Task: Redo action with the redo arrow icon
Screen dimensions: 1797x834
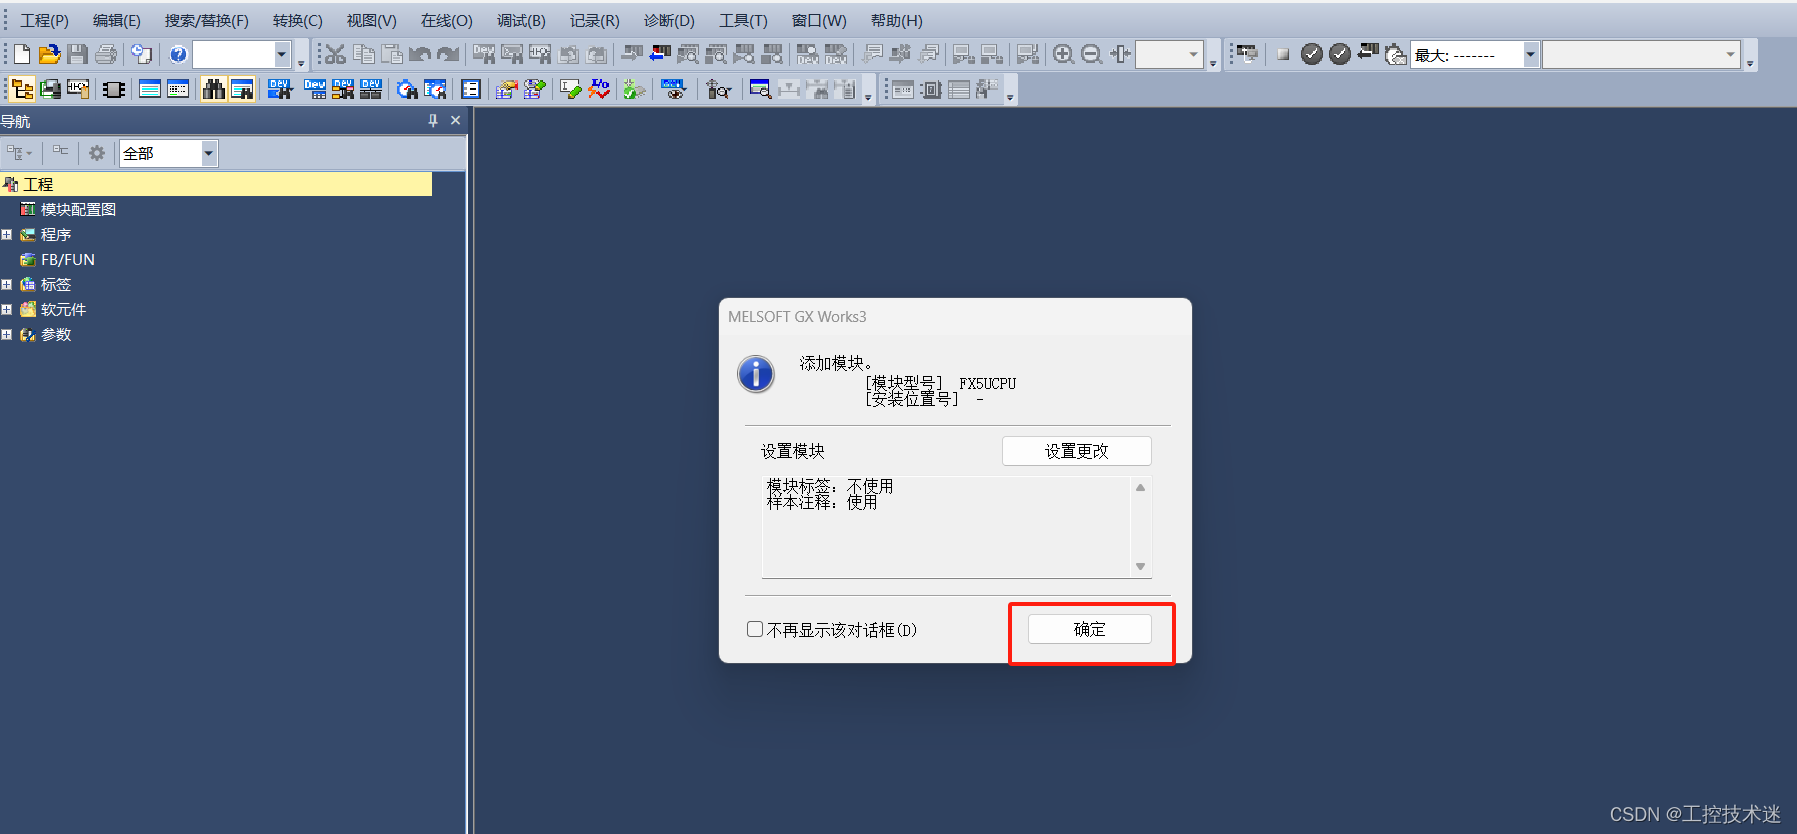Action: [x=448, y=54]
